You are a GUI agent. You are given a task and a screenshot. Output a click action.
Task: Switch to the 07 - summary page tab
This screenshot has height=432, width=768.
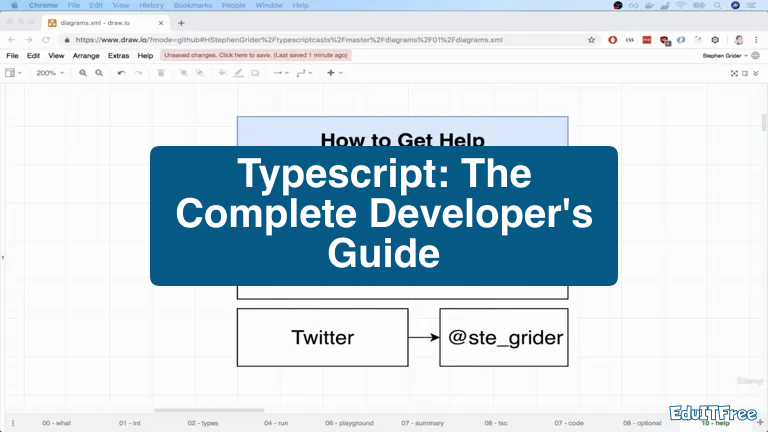pyautogui.click(x=423, y=423)
